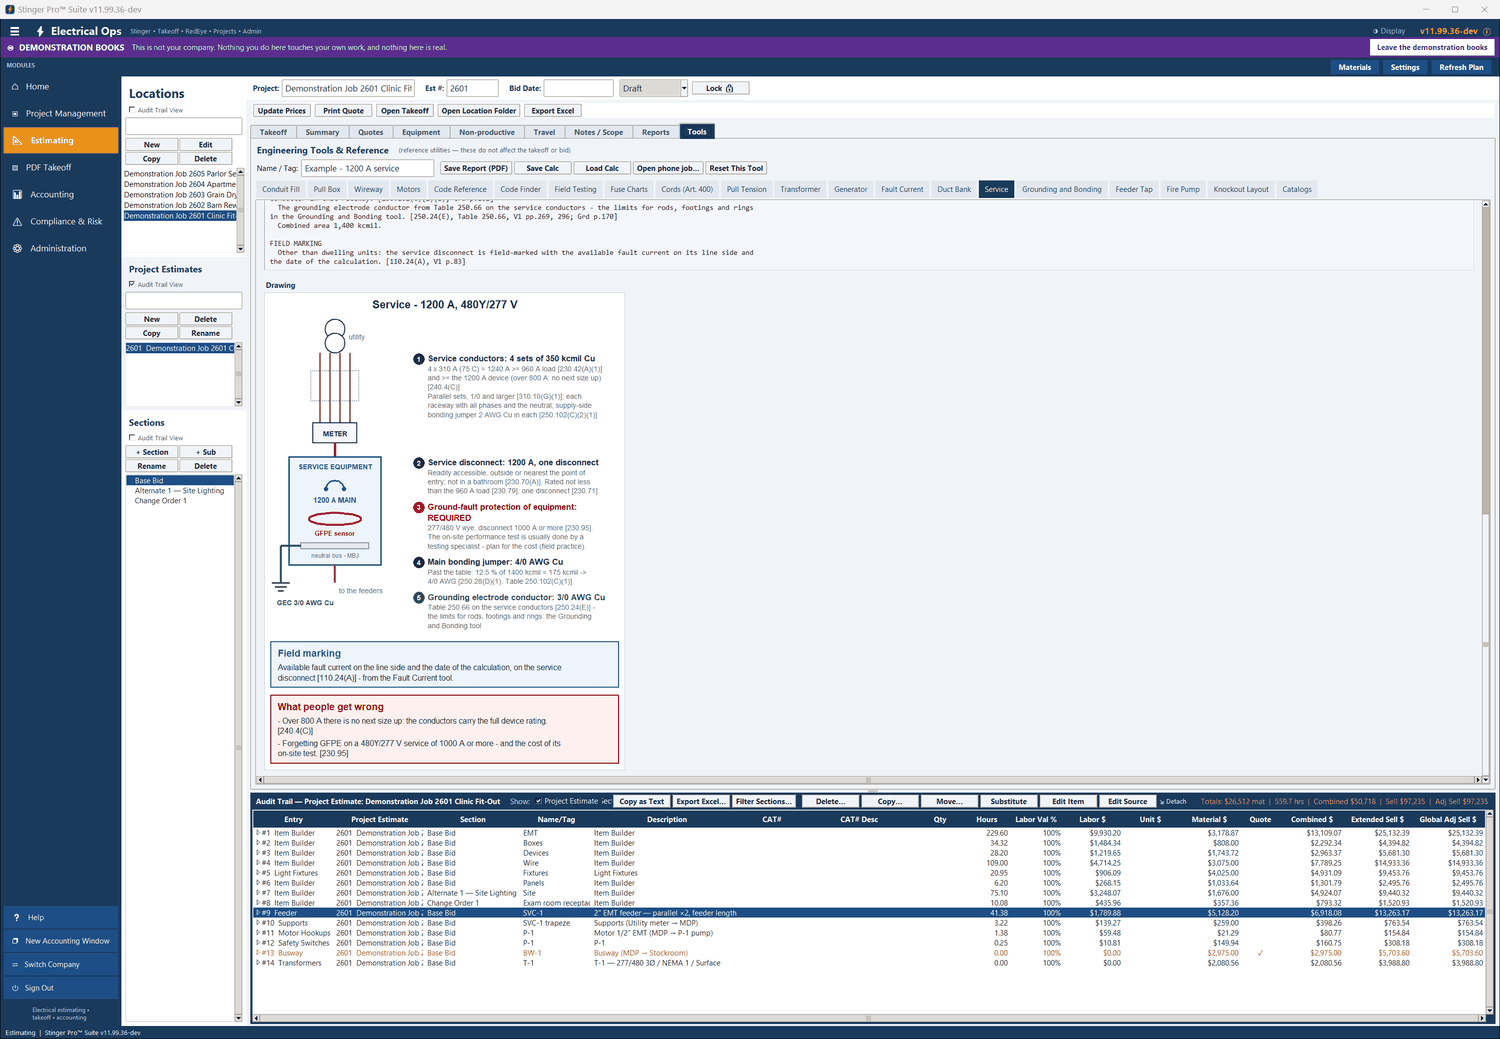This screenshot has height=1039, width=1500.
Task: Click the Estimating ruler icon
Action: (x=17, y=141)
